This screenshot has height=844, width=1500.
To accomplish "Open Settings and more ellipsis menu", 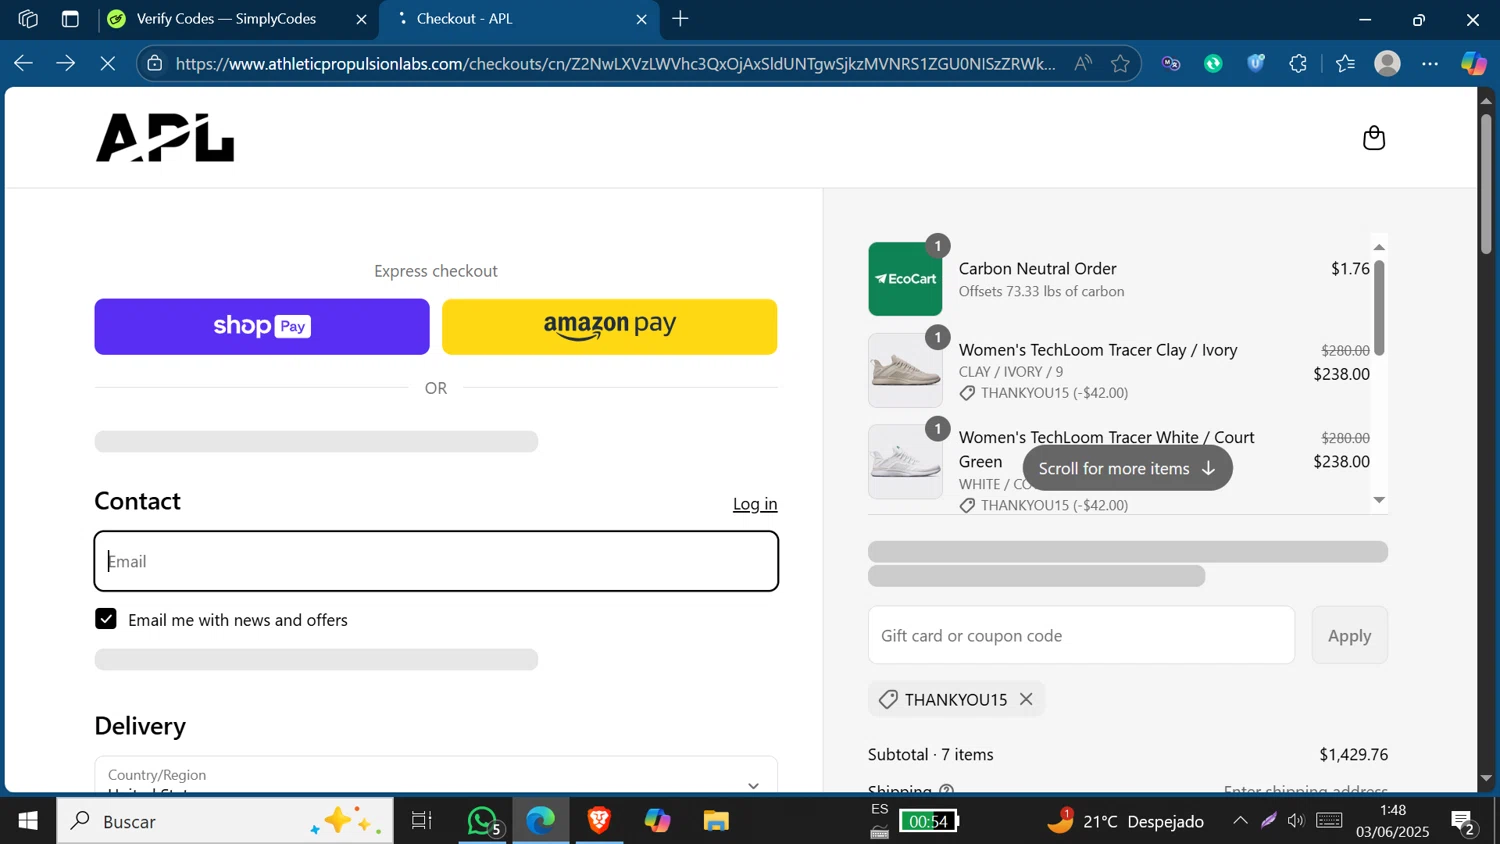I will click(x=1430, y=64).
